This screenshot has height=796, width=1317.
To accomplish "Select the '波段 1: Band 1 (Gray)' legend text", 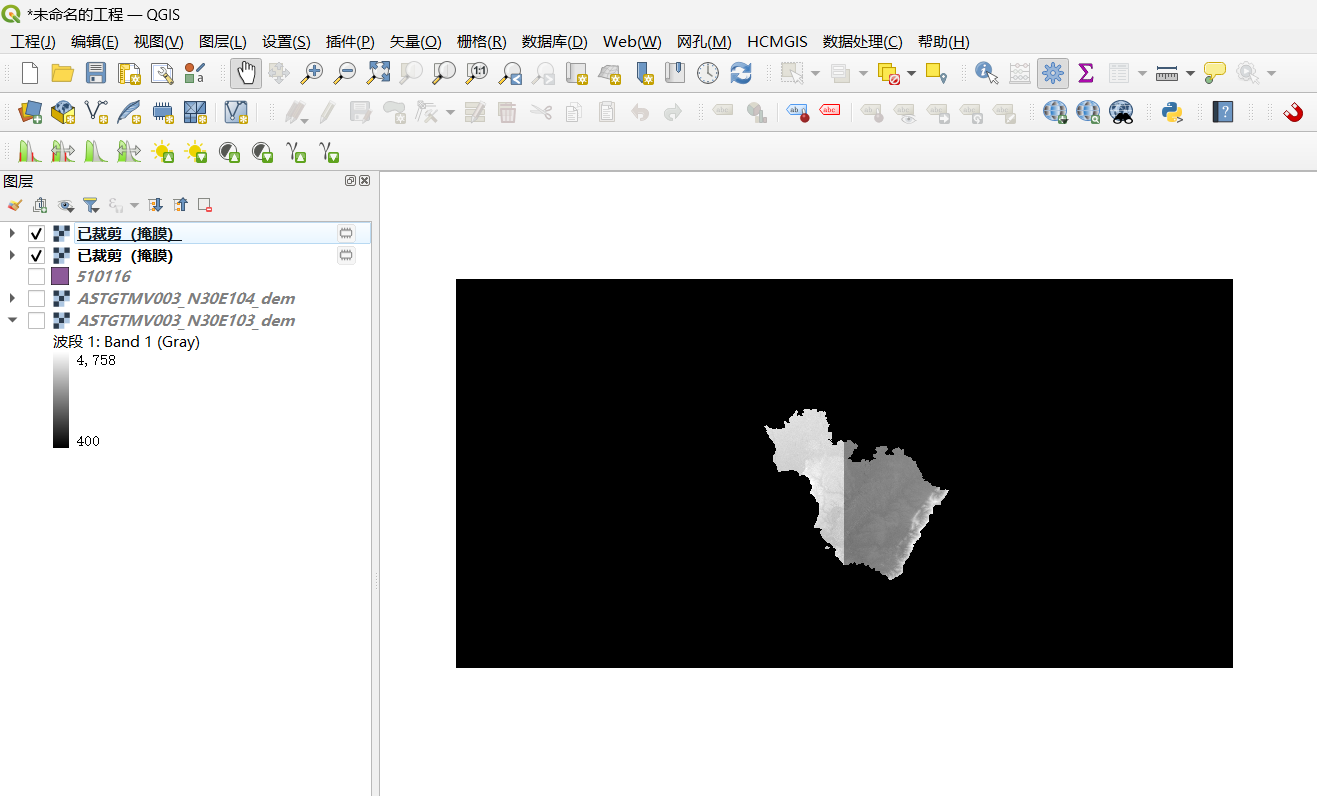I will pyautogui.click(x=126, y=342).
